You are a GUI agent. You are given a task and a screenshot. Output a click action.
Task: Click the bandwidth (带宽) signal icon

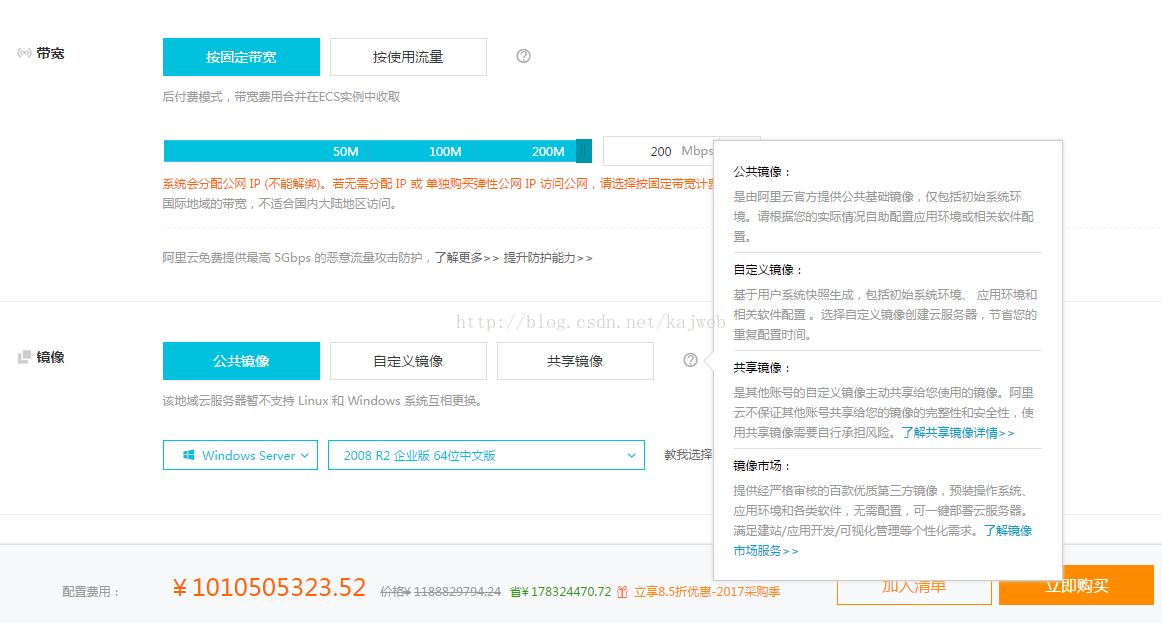[x=25, y=53]
